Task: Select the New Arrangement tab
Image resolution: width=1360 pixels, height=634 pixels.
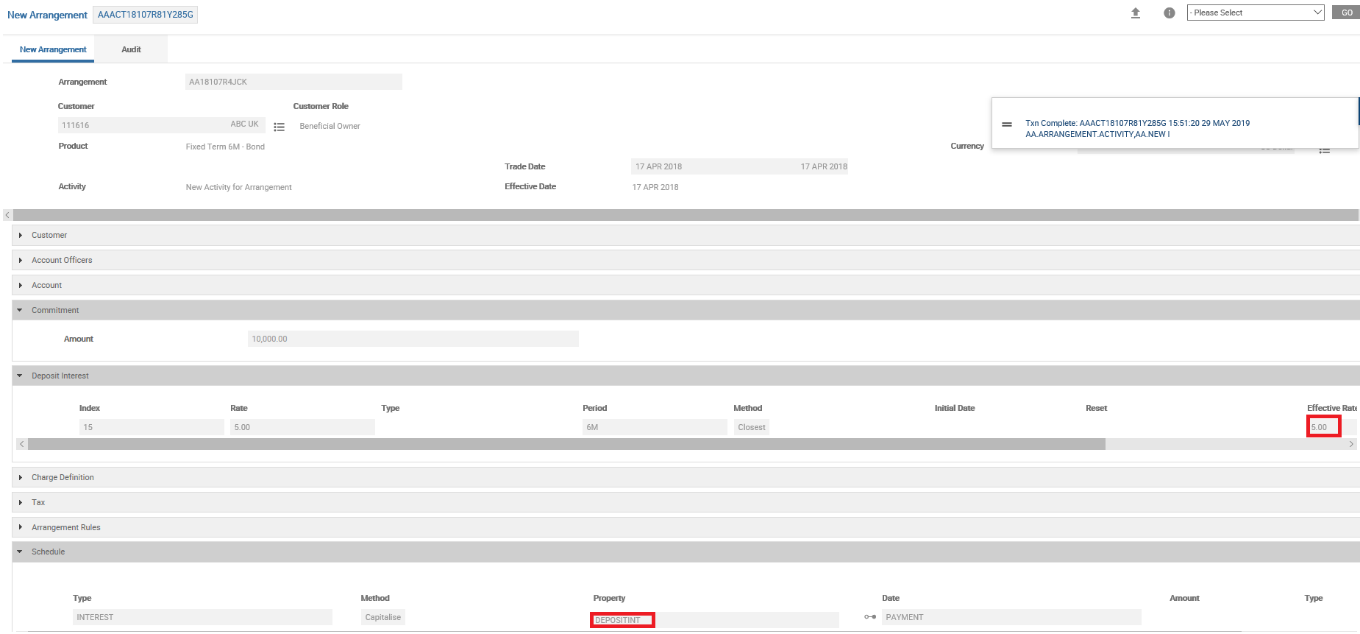Action: pos(53,49)
